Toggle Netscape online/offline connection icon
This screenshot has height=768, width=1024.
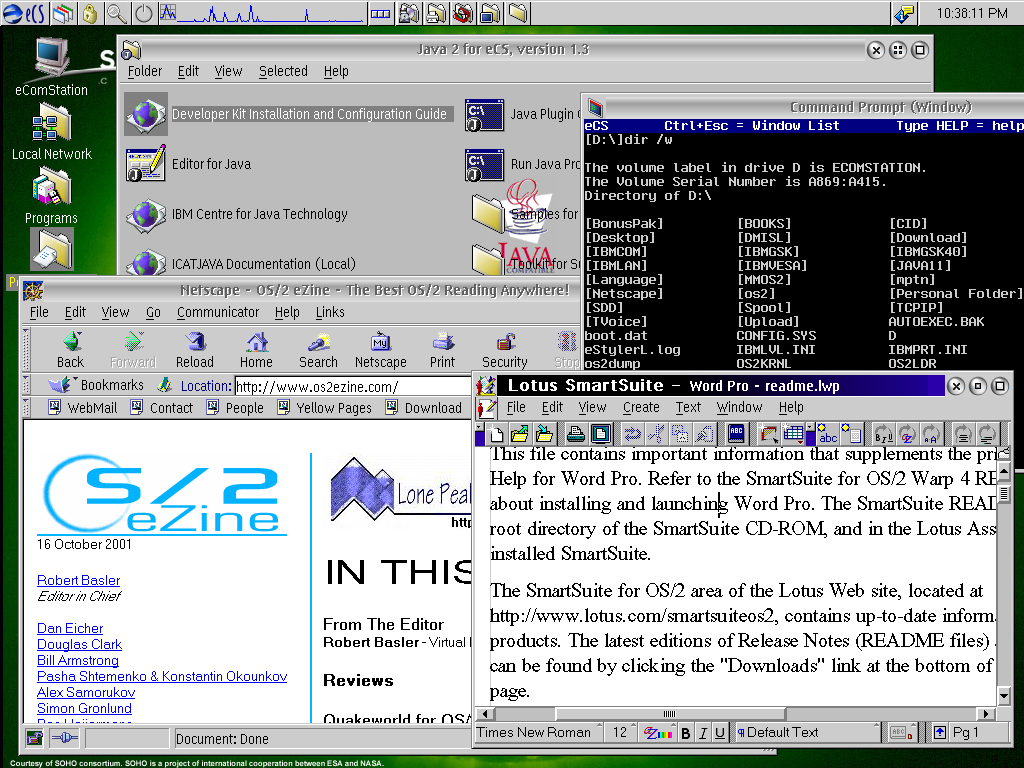(x=65, y=739)
